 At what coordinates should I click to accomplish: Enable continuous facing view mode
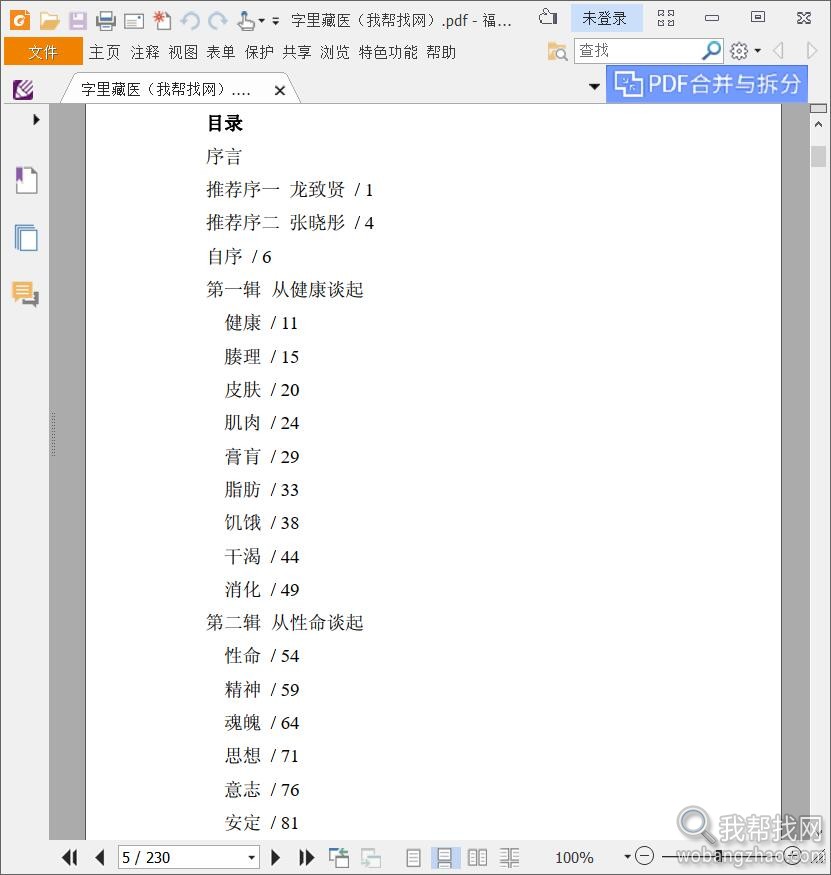(509, 857)
